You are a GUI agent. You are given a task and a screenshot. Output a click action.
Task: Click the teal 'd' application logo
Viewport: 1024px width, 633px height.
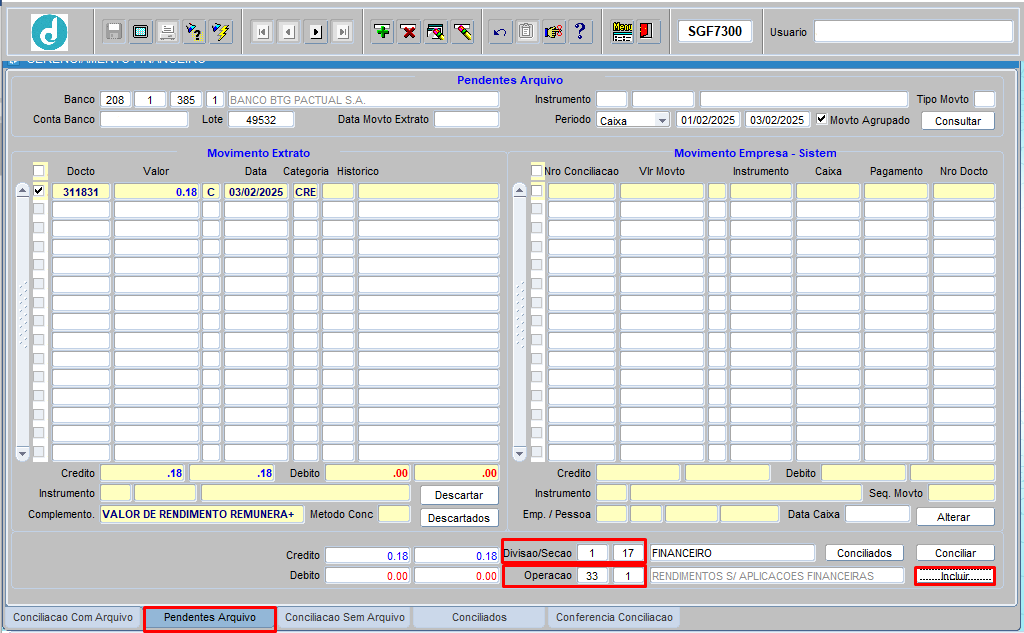[x=50, y=32]
